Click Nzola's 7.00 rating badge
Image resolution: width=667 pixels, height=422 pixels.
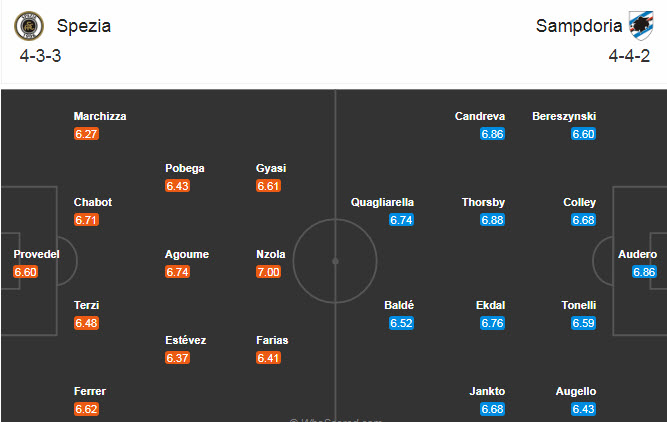269,272
